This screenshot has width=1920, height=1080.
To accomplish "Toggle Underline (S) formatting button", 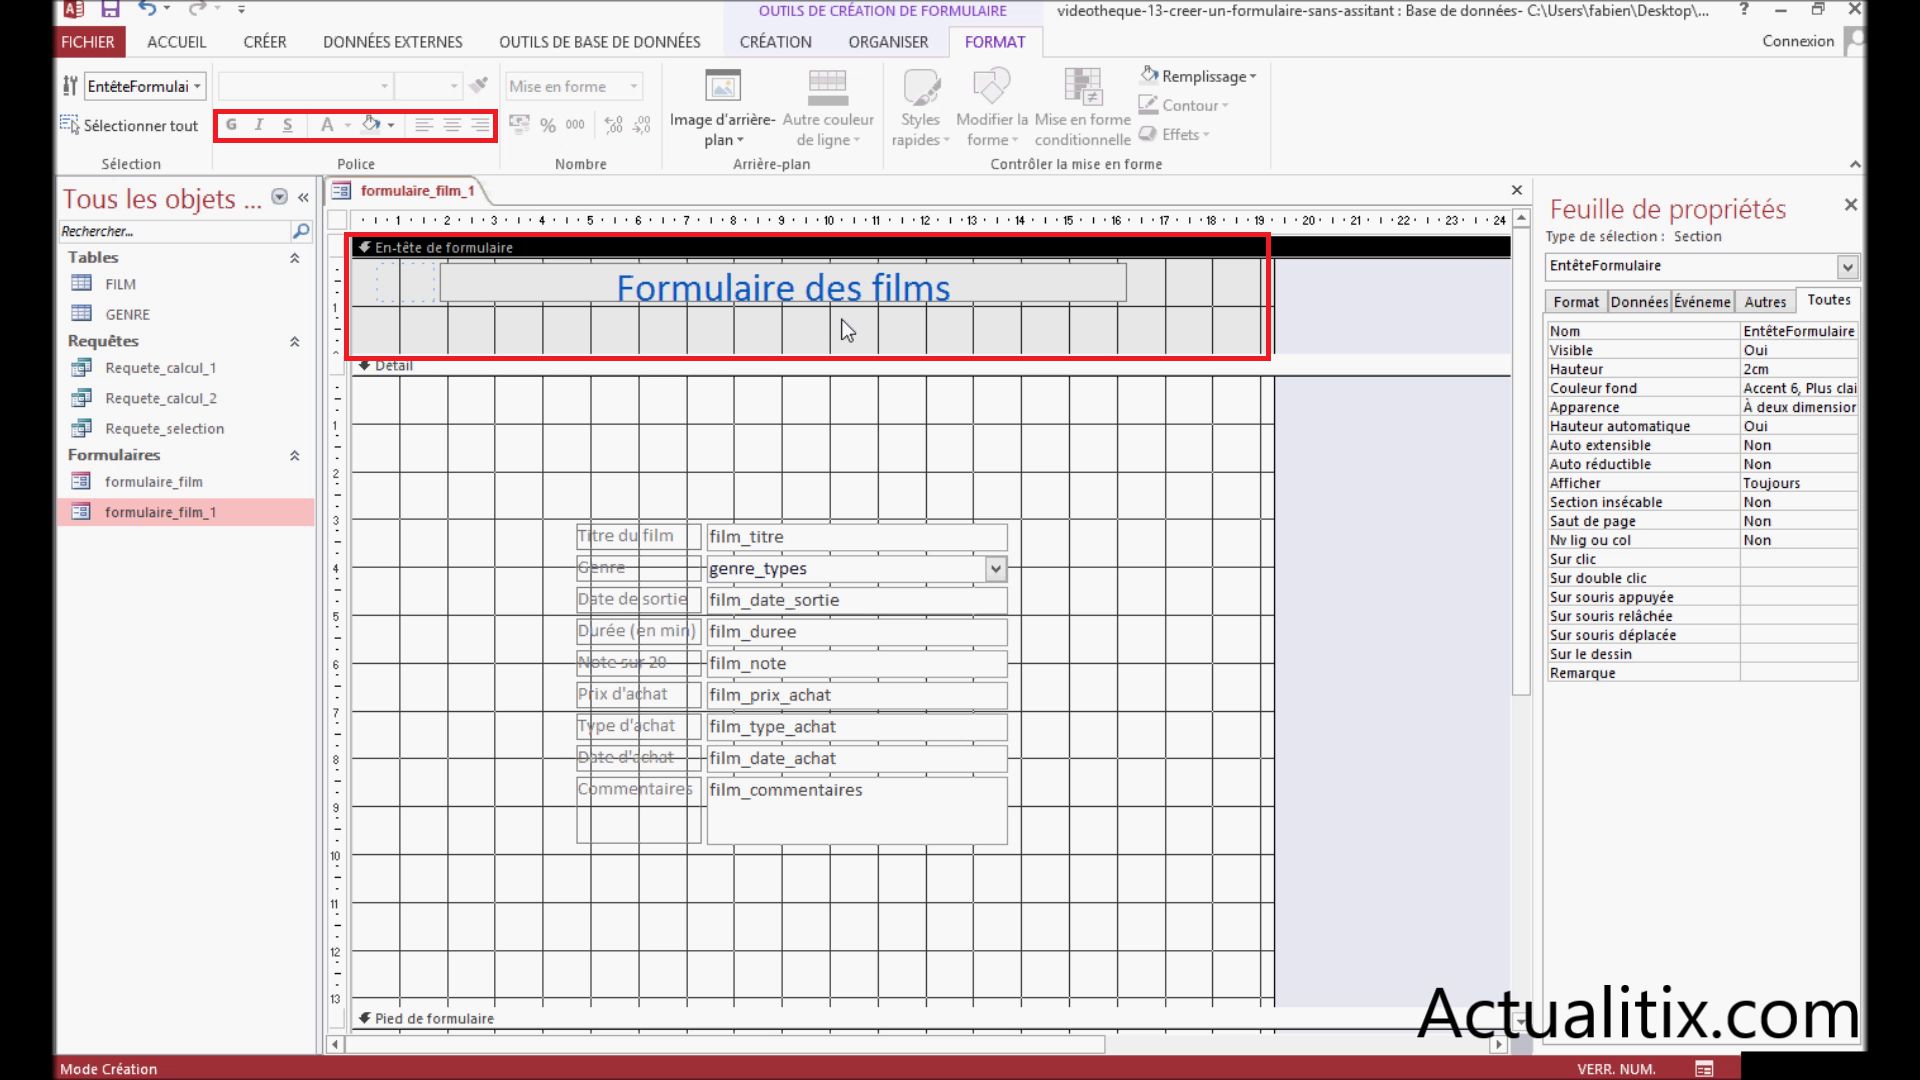I will click(287, 125).
